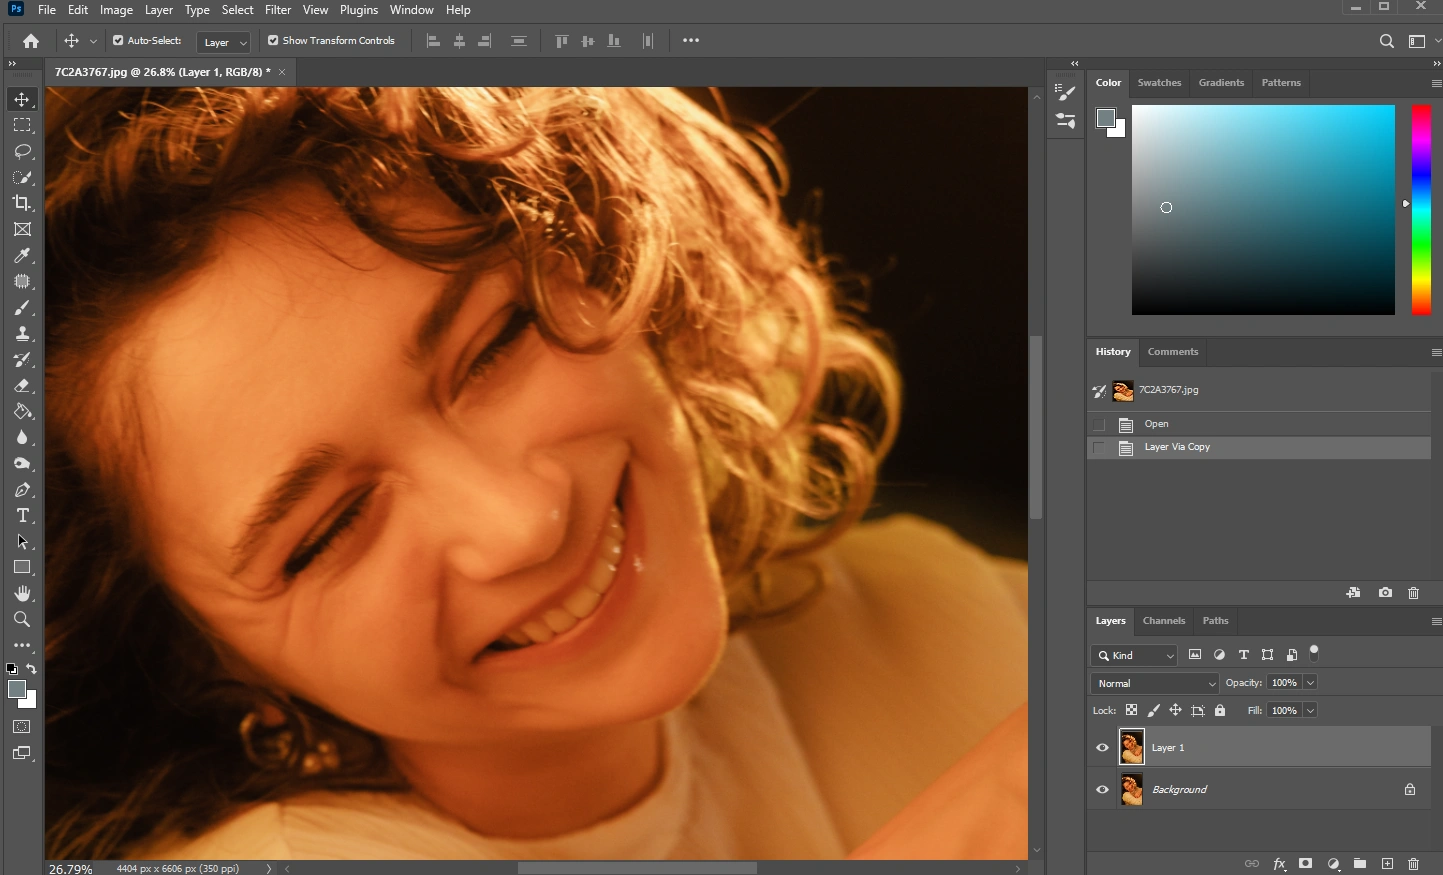Select the Lasso tool
Screen dimensions: 1443x875
(22, 151)
